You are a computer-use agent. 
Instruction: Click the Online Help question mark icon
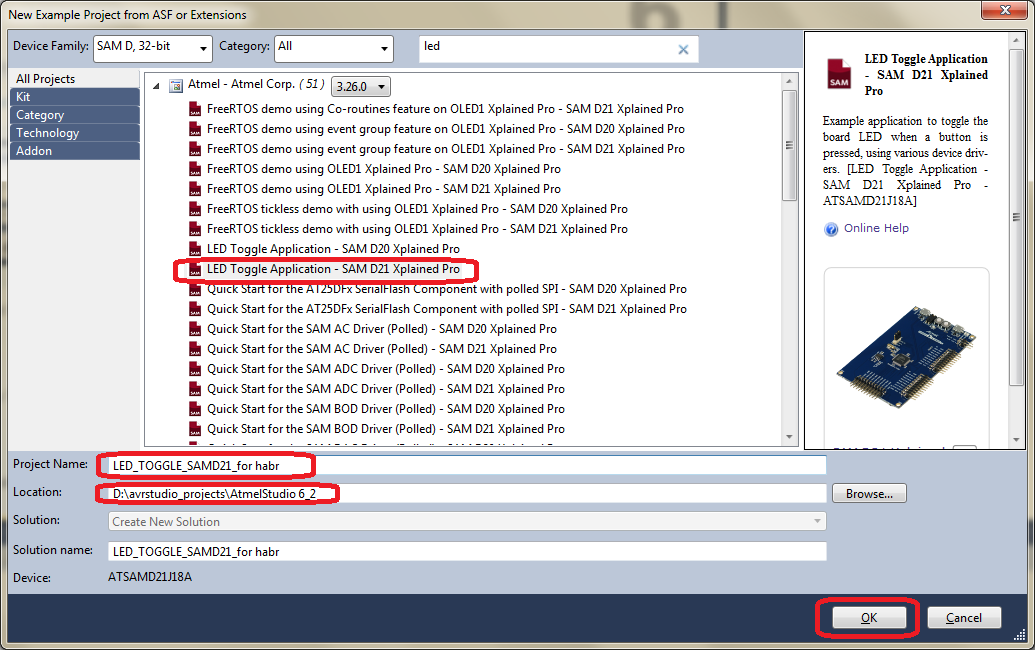coord(831,229)
